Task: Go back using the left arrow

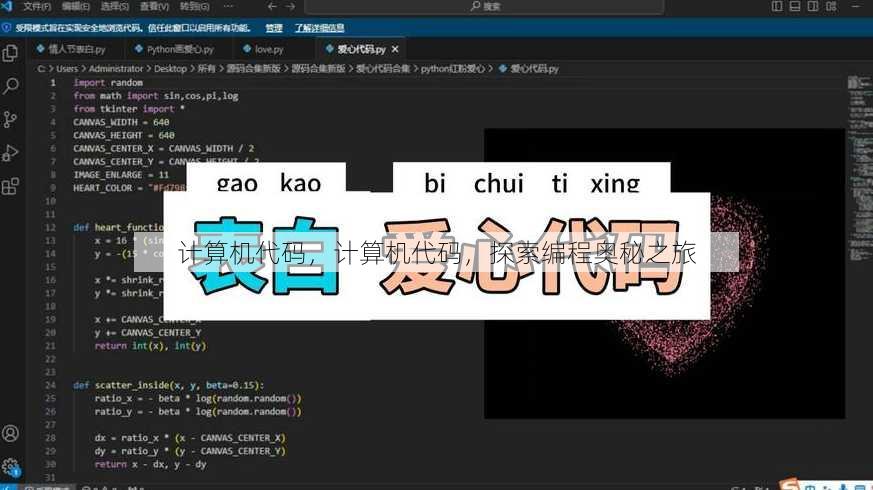Action: tap(272, 7)
